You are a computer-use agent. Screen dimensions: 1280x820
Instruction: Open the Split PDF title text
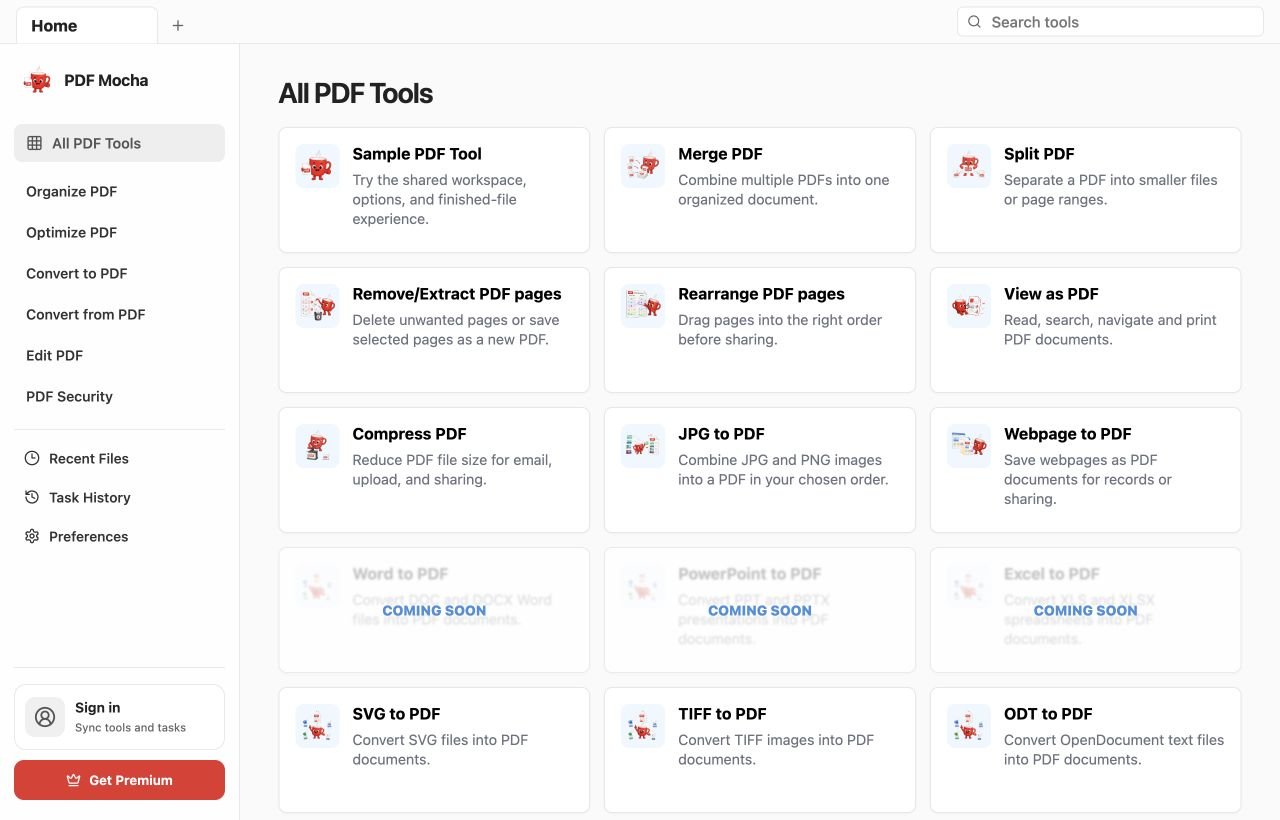(1039, 154)
